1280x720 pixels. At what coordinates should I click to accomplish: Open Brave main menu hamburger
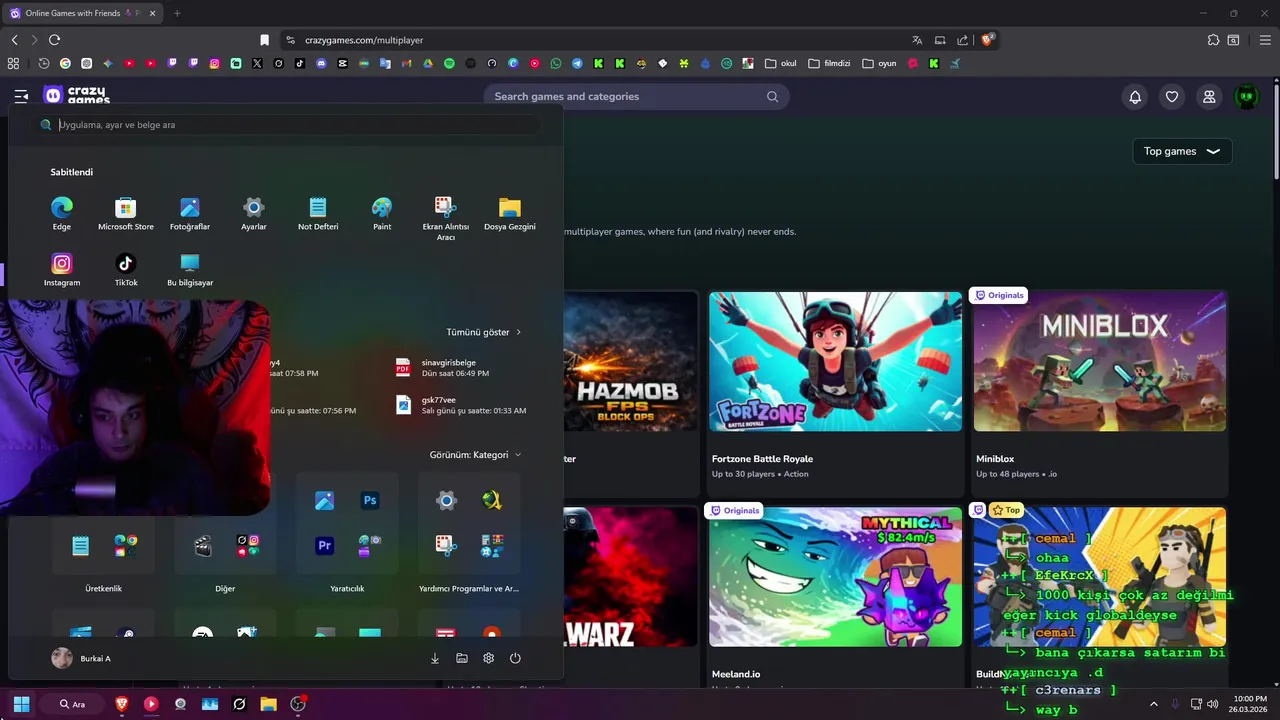click(x=1265, y=40)
